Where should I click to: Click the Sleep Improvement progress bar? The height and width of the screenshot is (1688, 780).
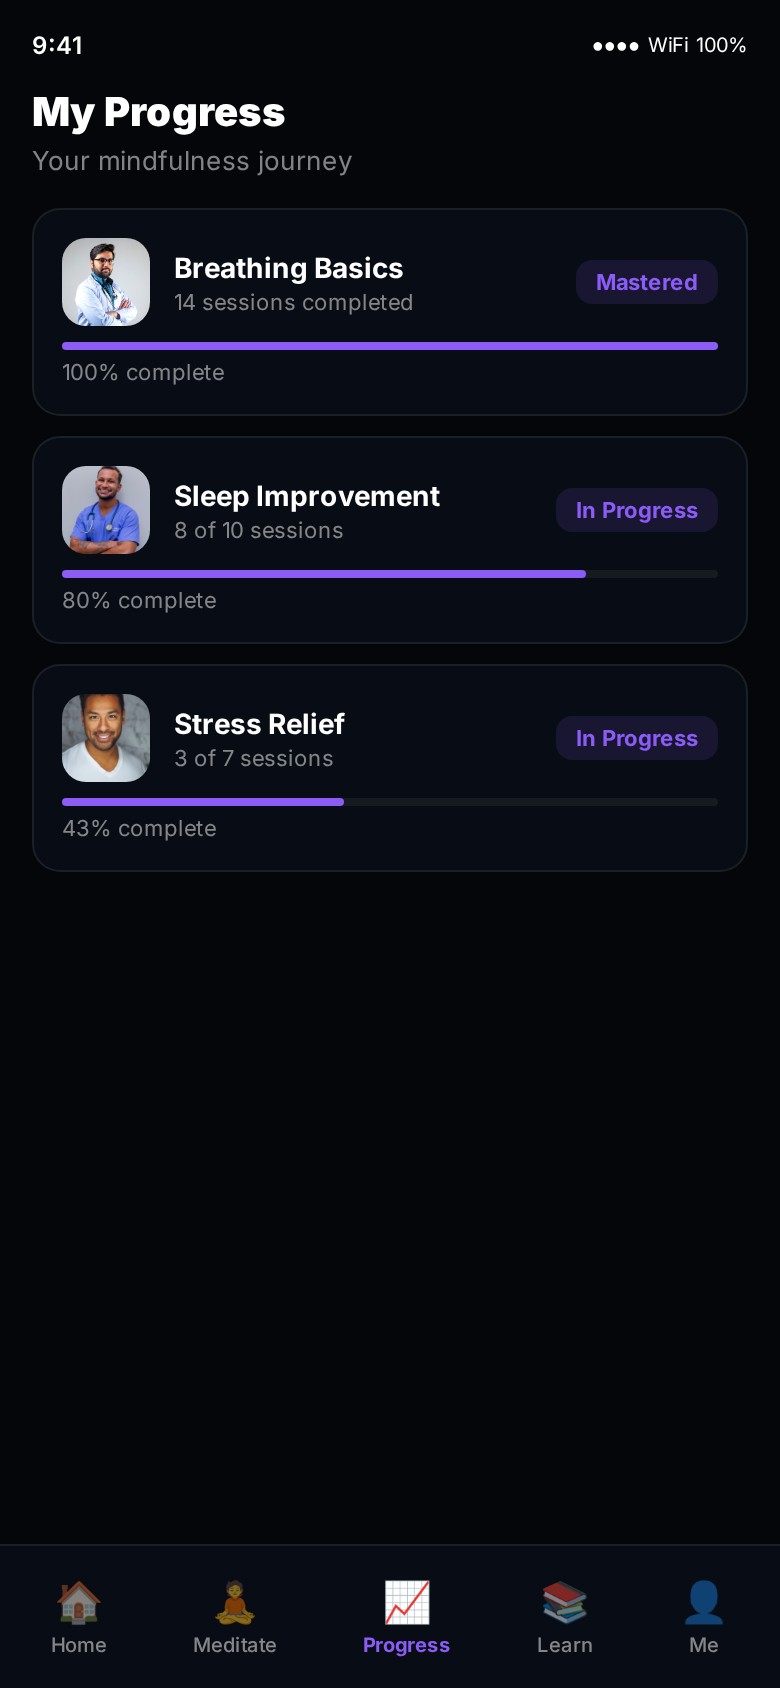click(x=390, y=574)
